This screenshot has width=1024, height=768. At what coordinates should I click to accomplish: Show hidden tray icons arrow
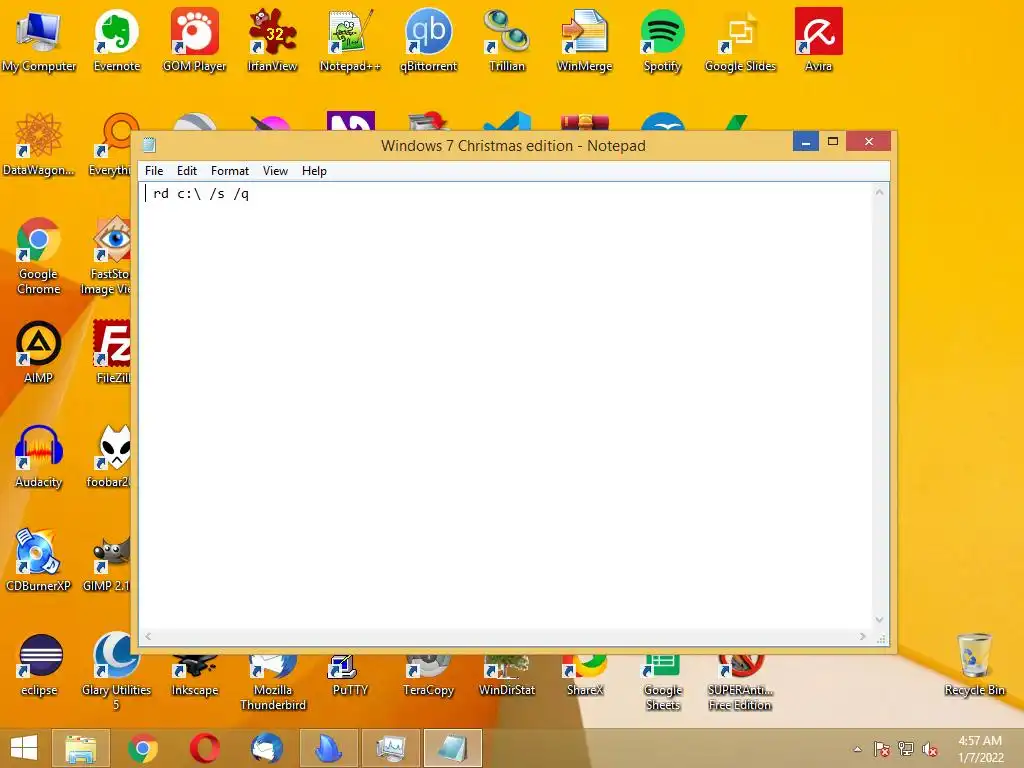[x=858, y=749]
